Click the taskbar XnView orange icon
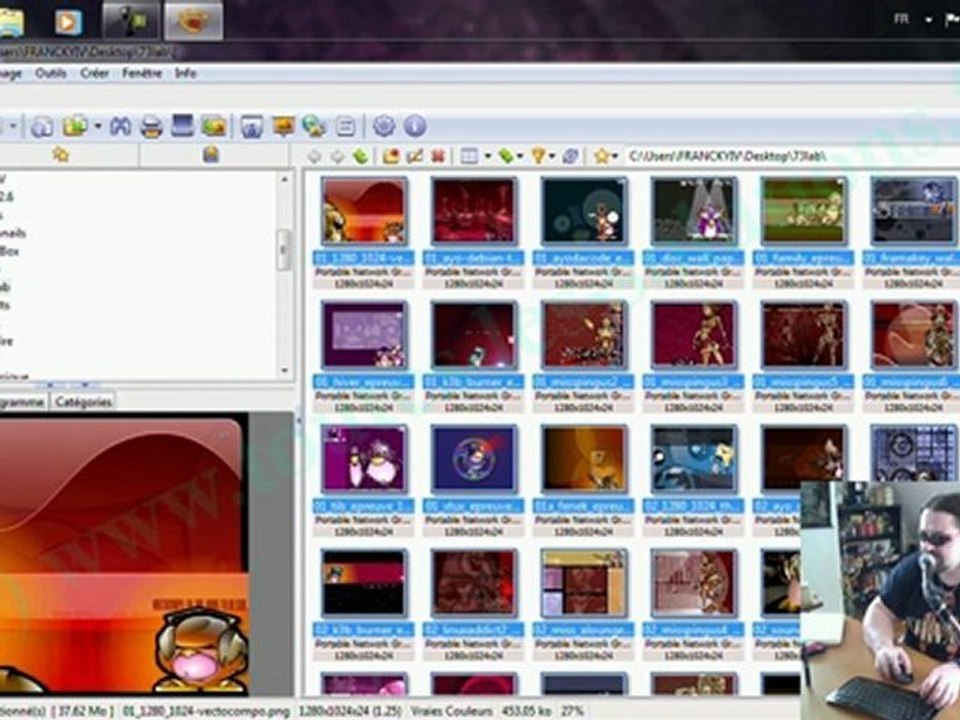 (193, 20)
